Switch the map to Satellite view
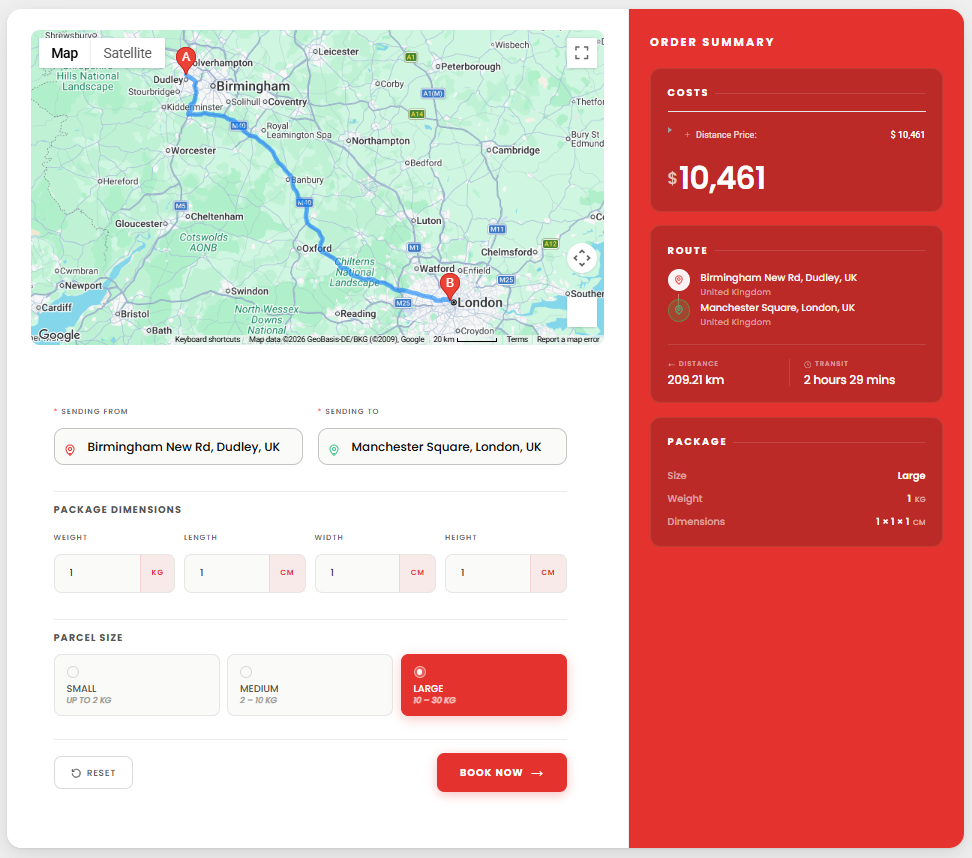The height and width of the screenshot is (858, 972). coord(127,53)
